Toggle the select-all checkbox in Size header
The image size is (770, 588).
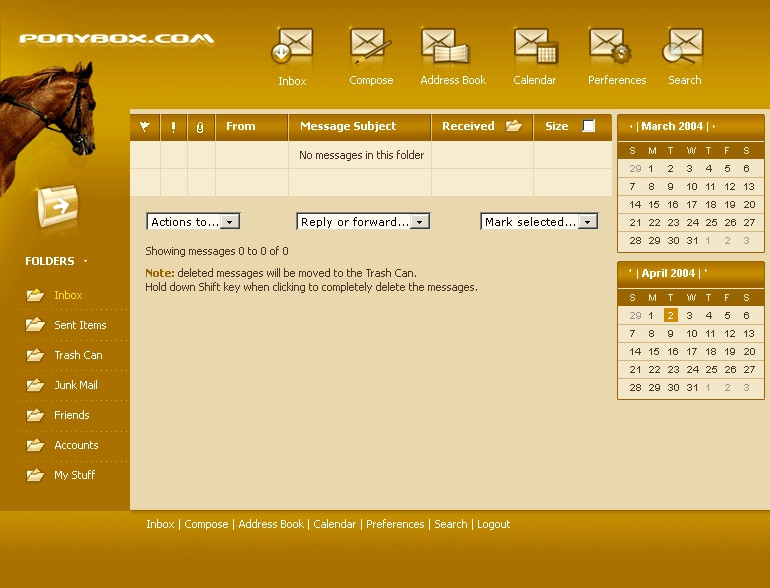tap(588, 126)
